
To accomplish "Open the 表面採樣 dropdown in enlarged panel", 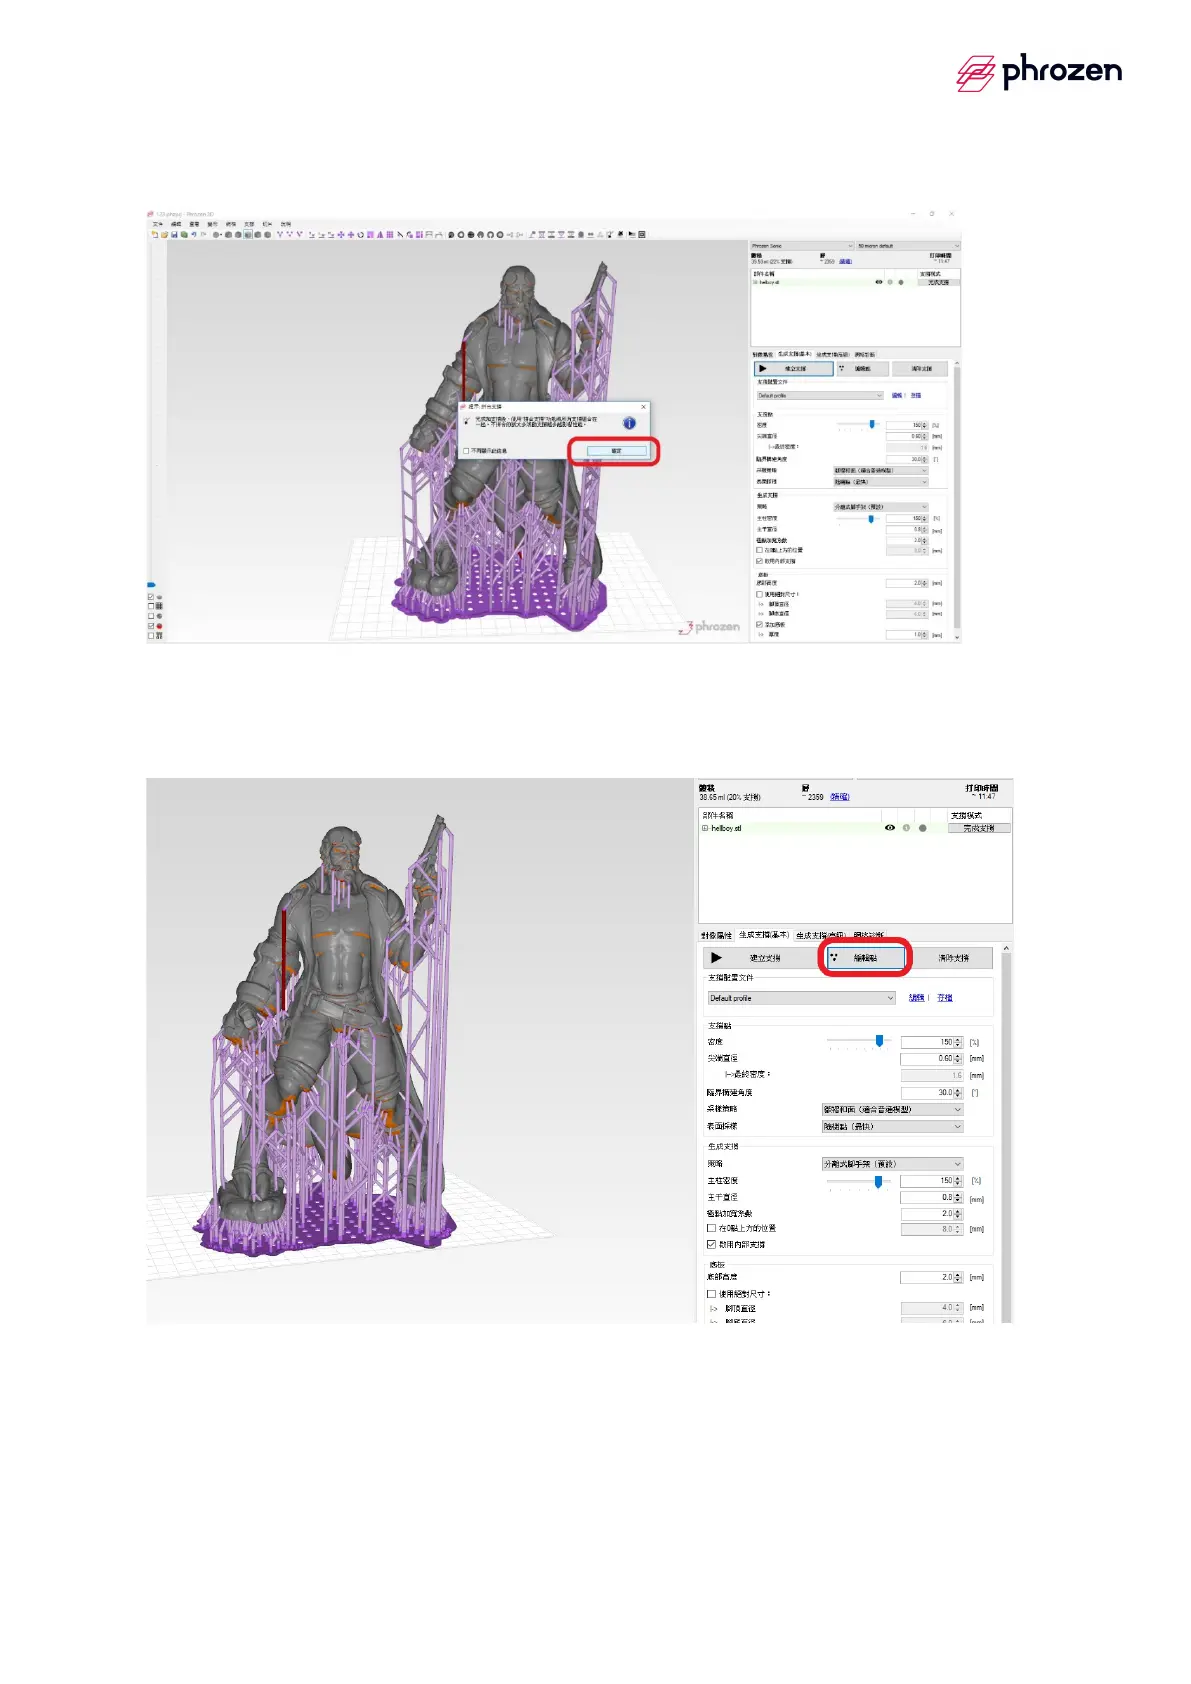I will point(892,1126).
